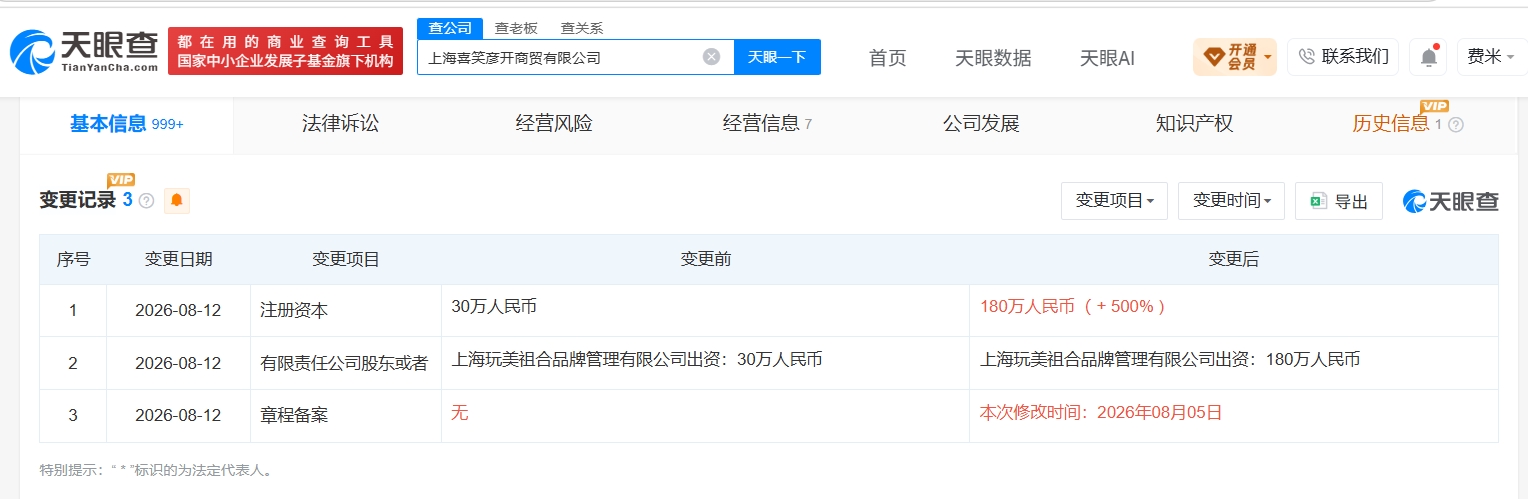Click the 特别提示 note below the table

(x=156, y=470)
